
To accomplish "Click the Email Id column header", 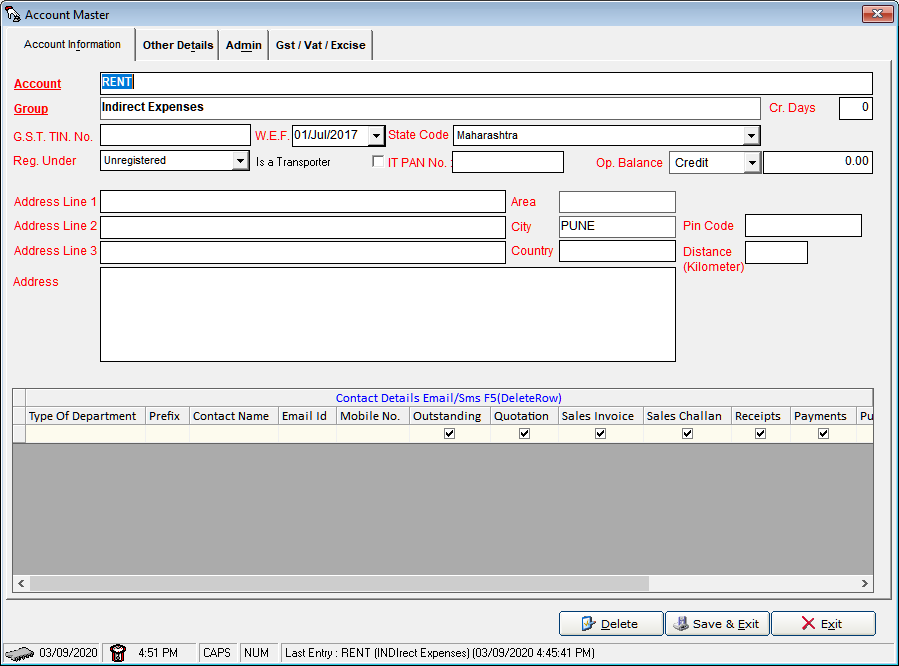I will (x=307, y=416).
